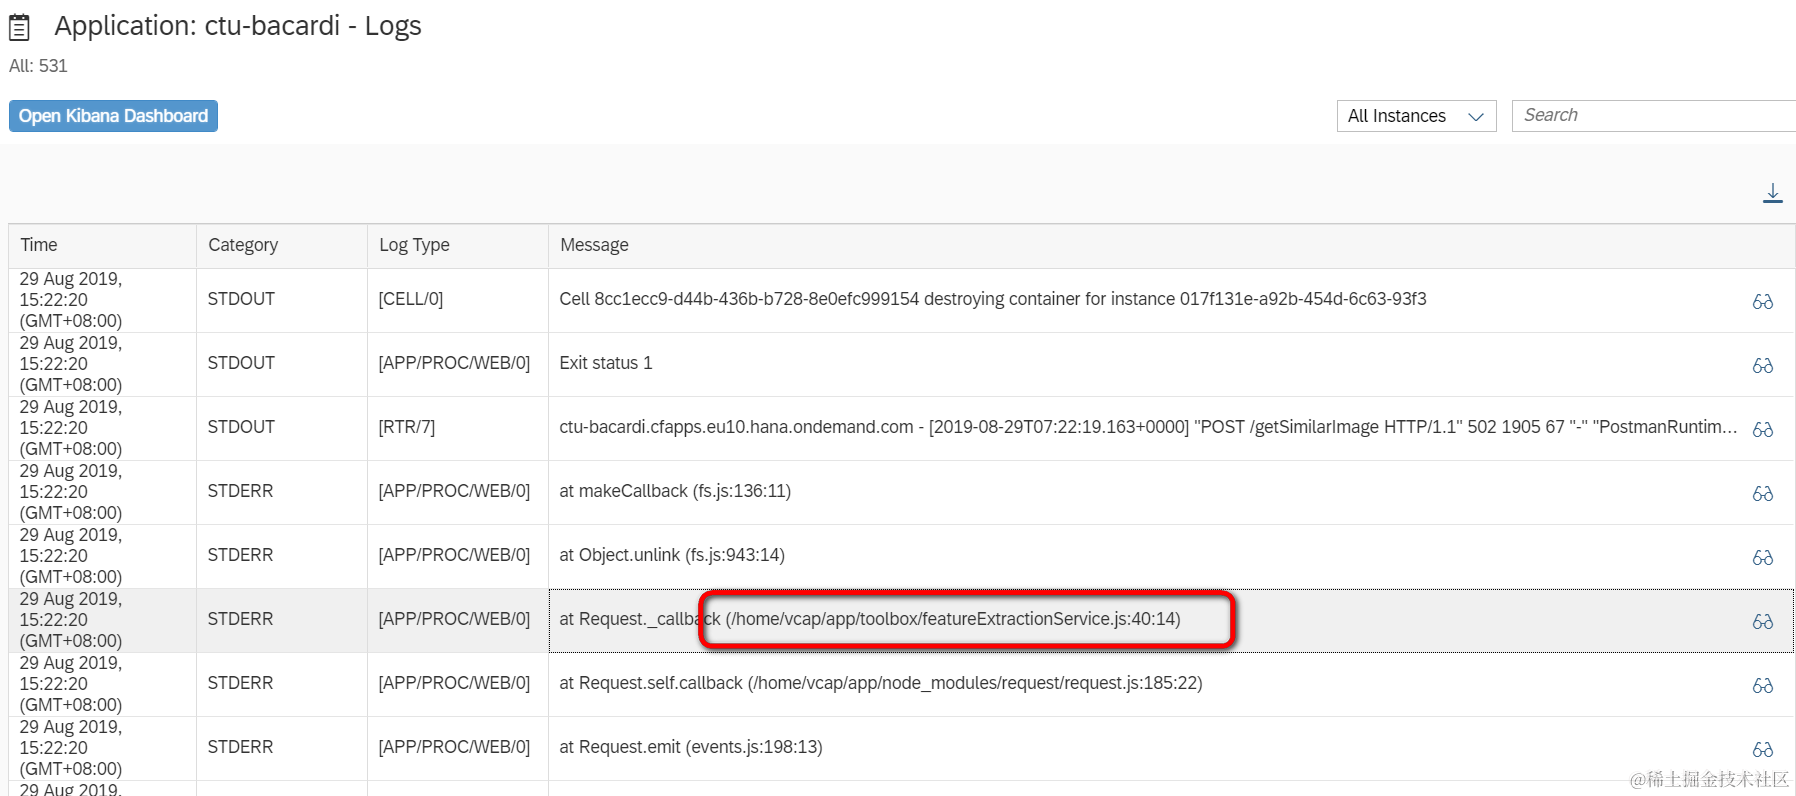The width and height of the screenshot is (1796, 796).
Task: View details of the 'destroying container' log row
Action: click(1762, 301)
